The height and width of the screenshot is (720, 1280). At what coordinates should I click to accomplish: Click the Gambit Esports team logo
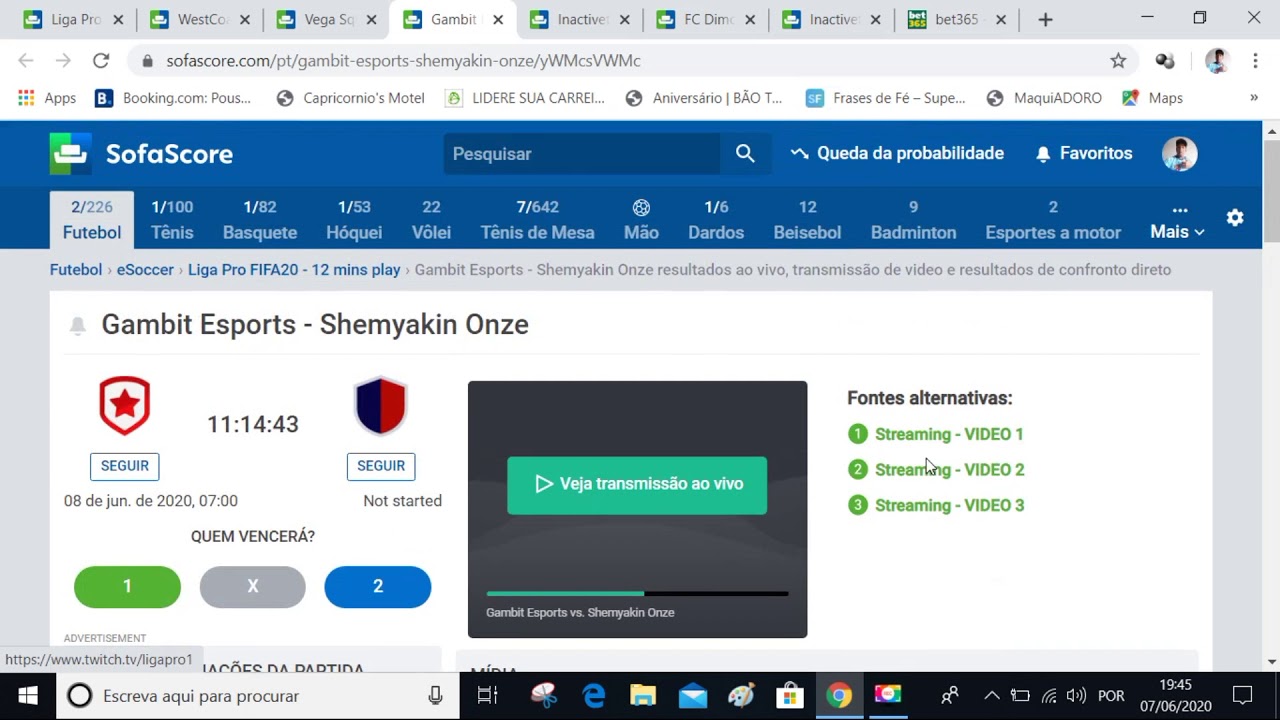point(125,405)
